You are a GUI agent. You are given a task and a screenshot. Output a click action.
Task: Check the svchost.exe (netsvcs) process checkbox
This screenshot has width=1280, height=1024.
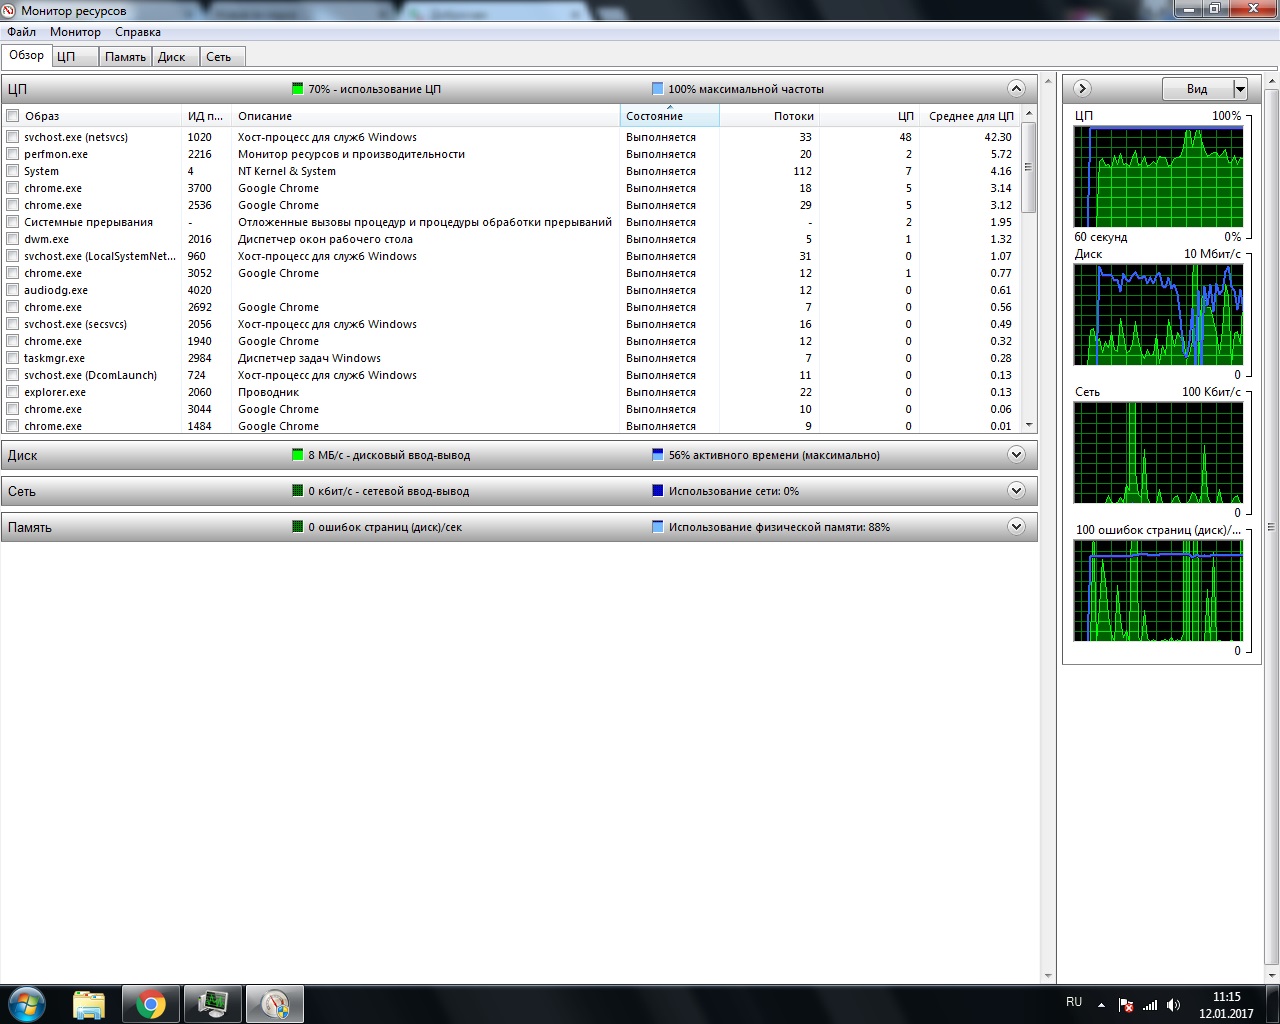click(13, 137)
